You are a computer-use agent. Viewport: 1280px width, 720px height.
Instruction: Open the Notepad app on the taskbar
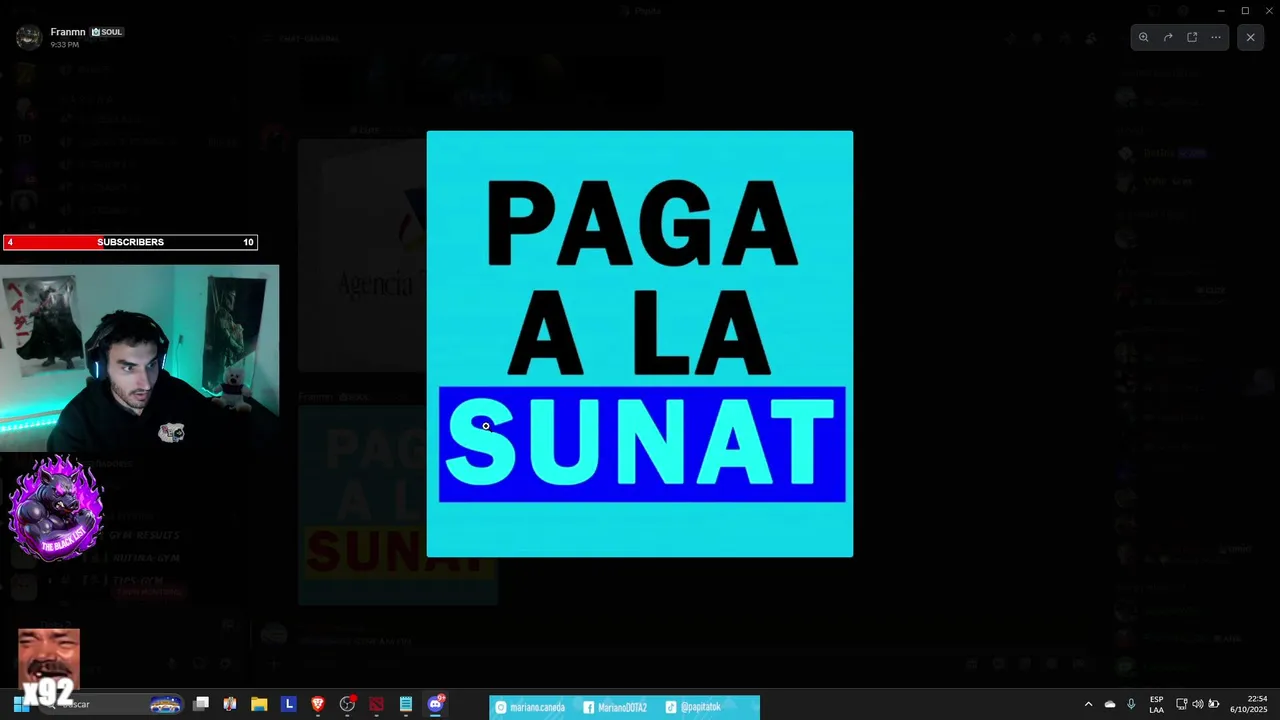(x=406, y=704)
